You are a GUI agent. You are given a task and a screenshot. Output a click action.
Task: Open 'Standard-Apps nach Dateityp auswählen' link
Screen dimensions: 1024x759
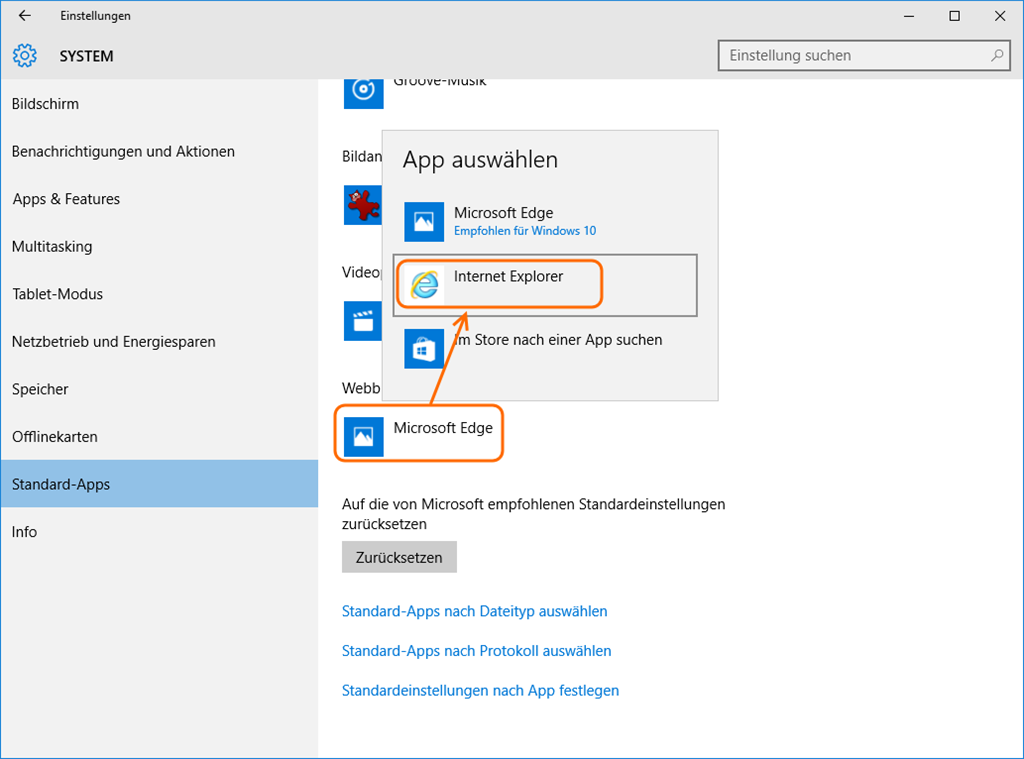(x=474, y=611)
